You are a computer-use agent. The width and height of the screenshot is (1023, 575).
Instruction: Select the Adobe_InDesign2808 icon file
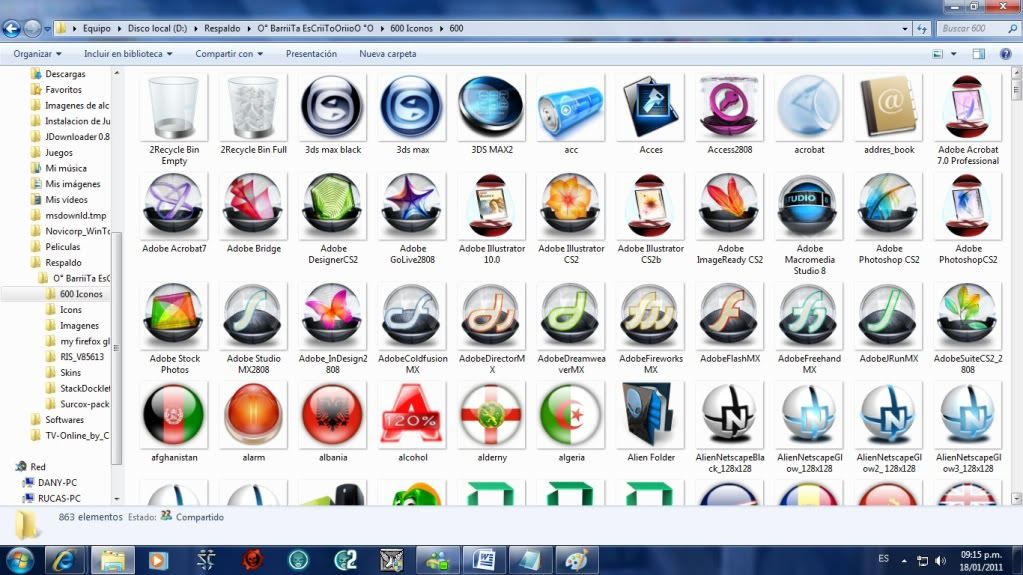point(333,329)
